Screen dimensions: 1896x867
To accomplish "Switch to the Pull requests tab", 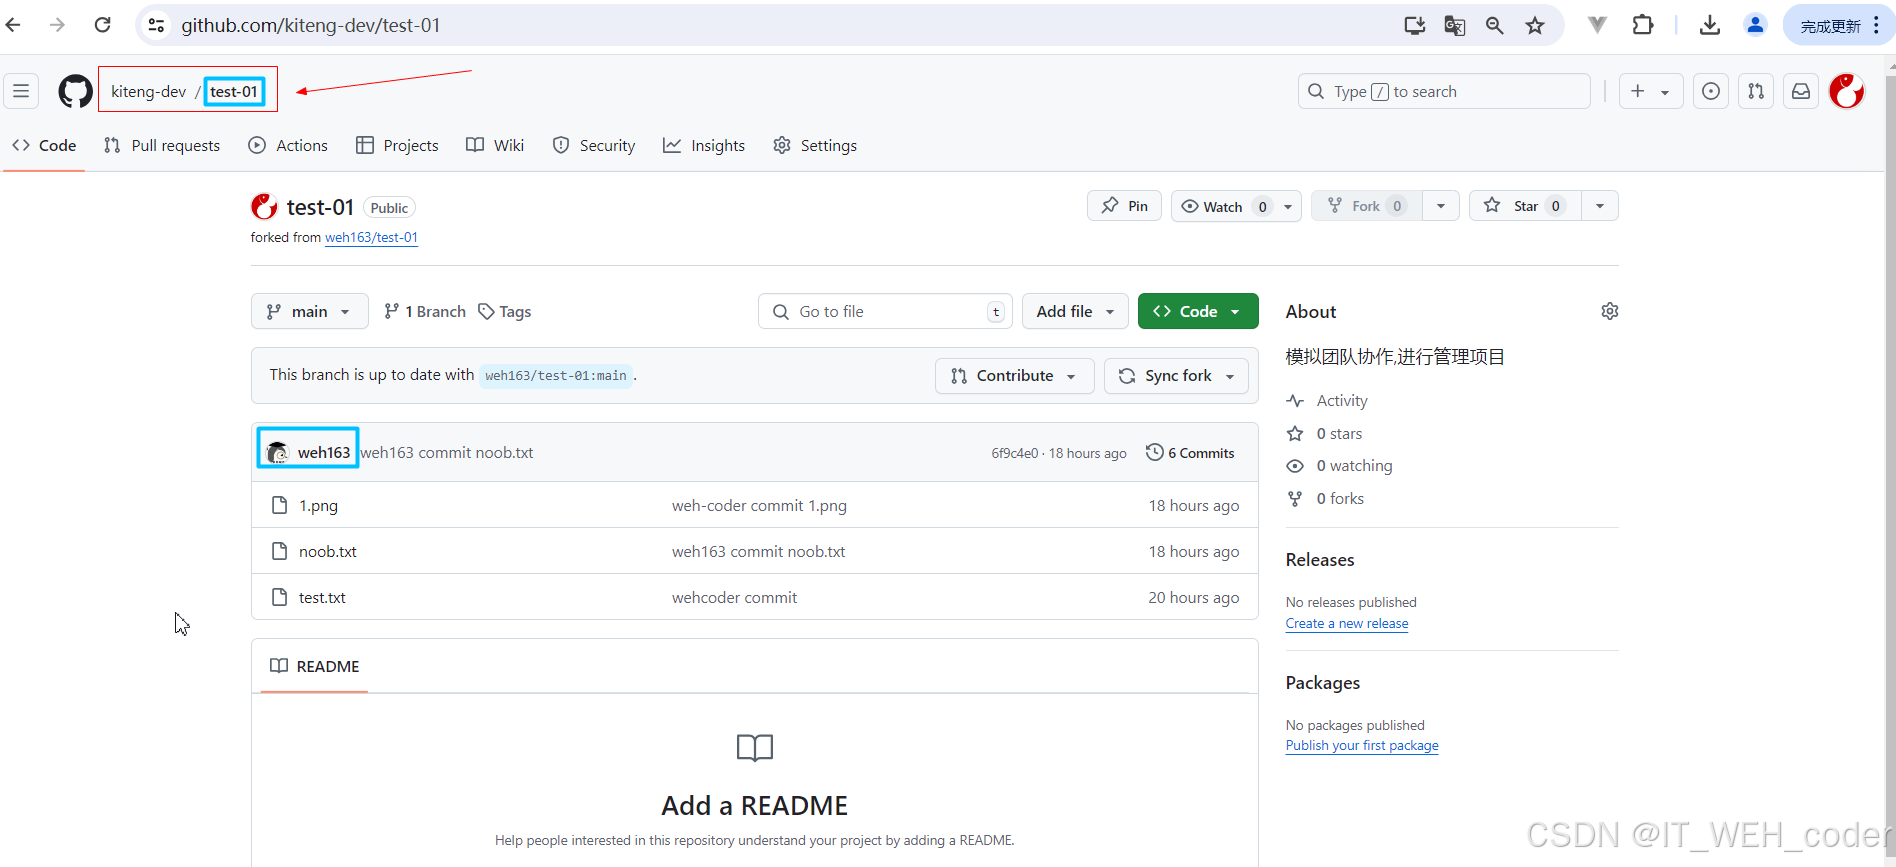I will tap(162, 145).
